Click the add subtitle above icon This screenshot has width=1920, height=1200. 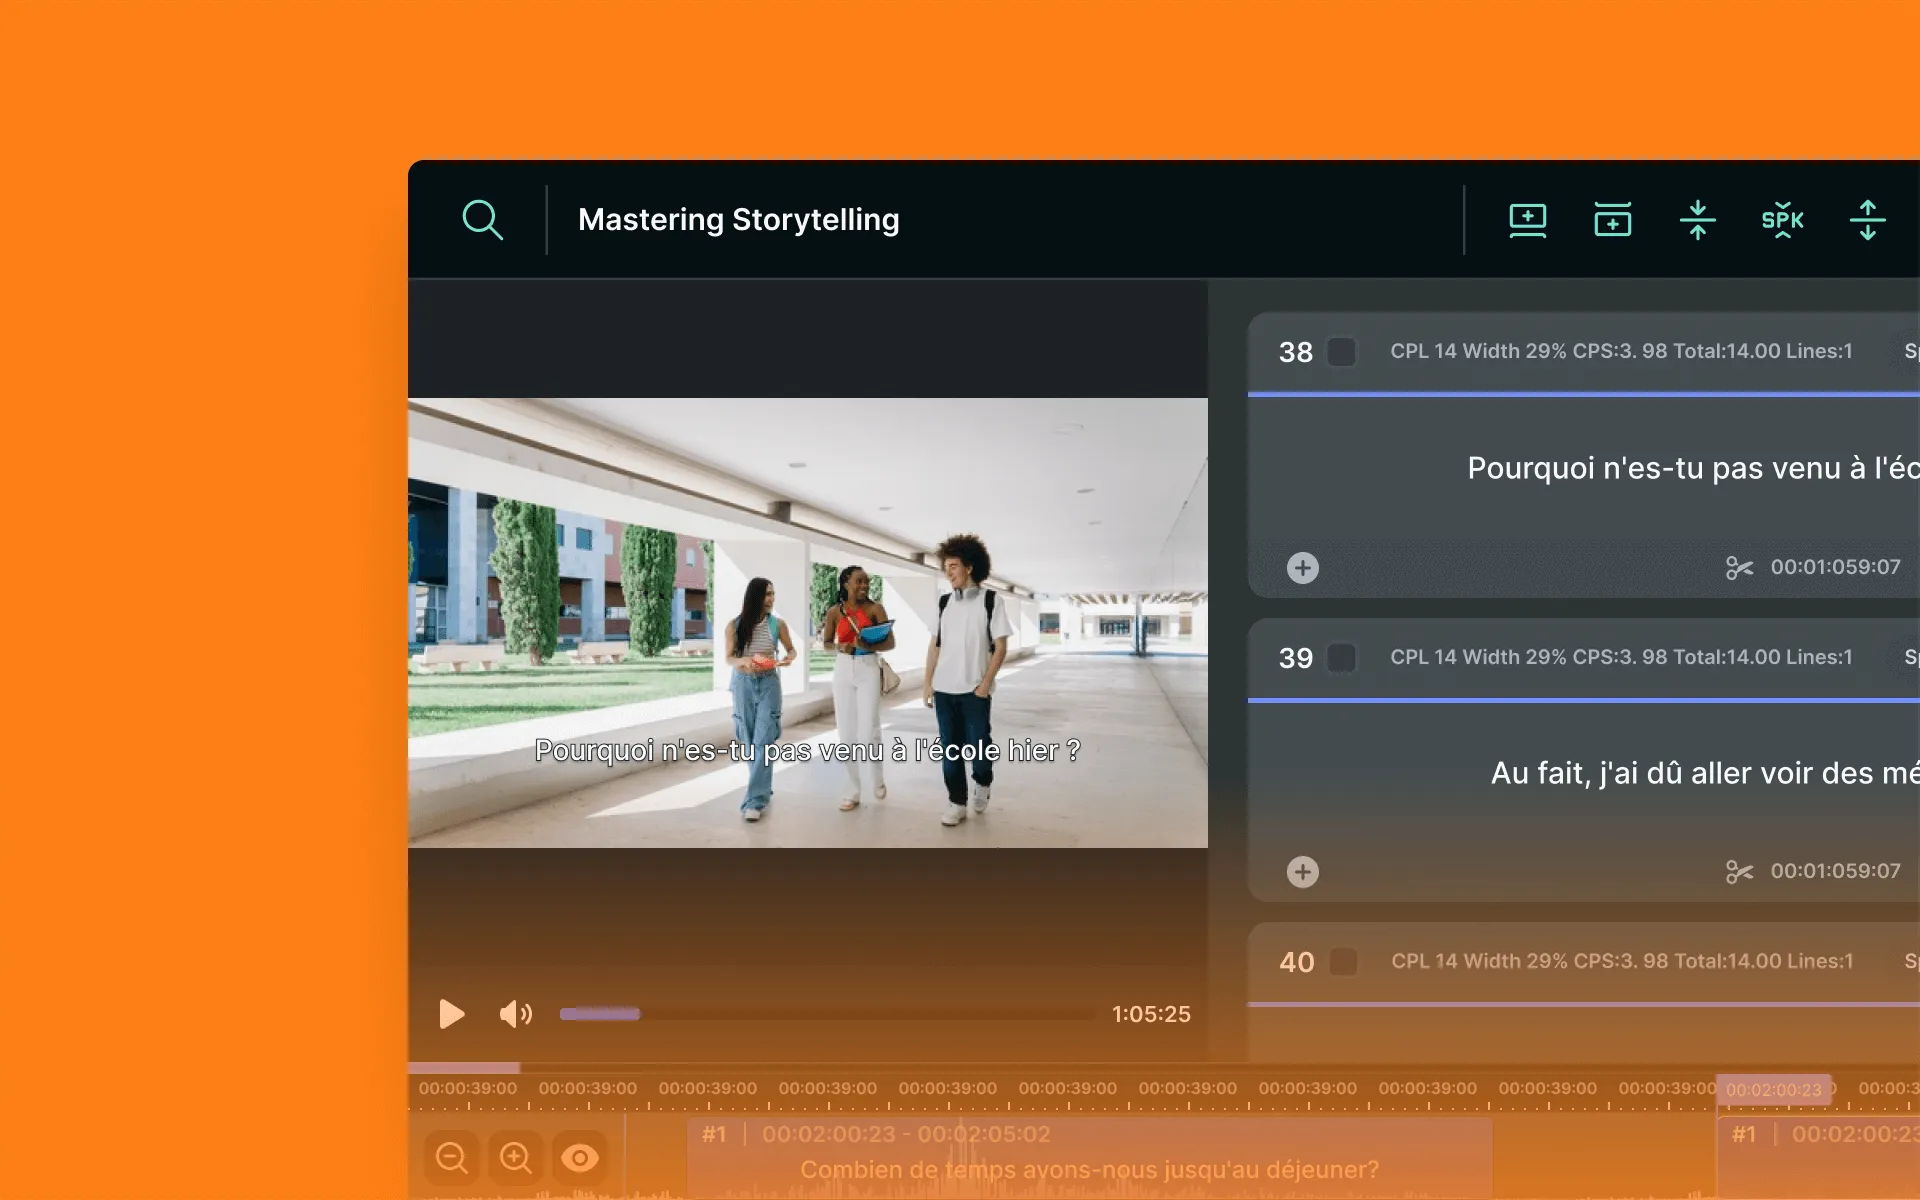pos(1612,220)
